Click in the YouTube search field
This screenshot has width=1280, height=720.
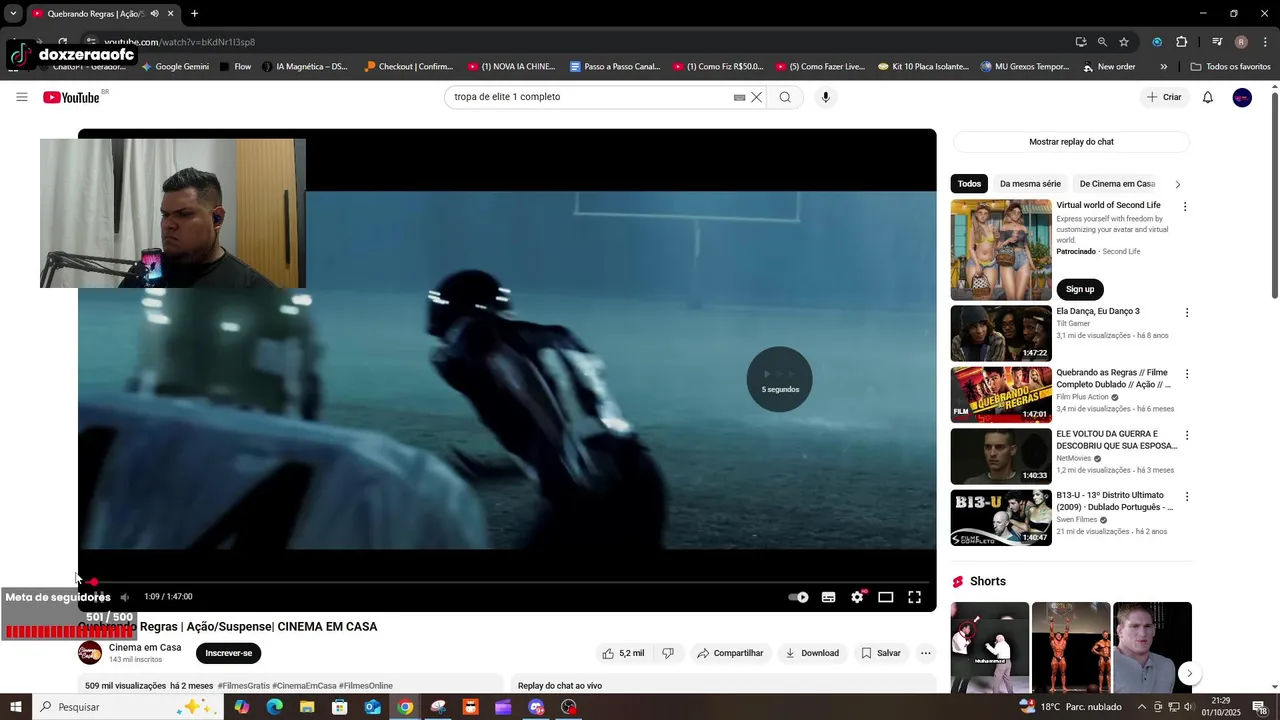coord(590,97)
